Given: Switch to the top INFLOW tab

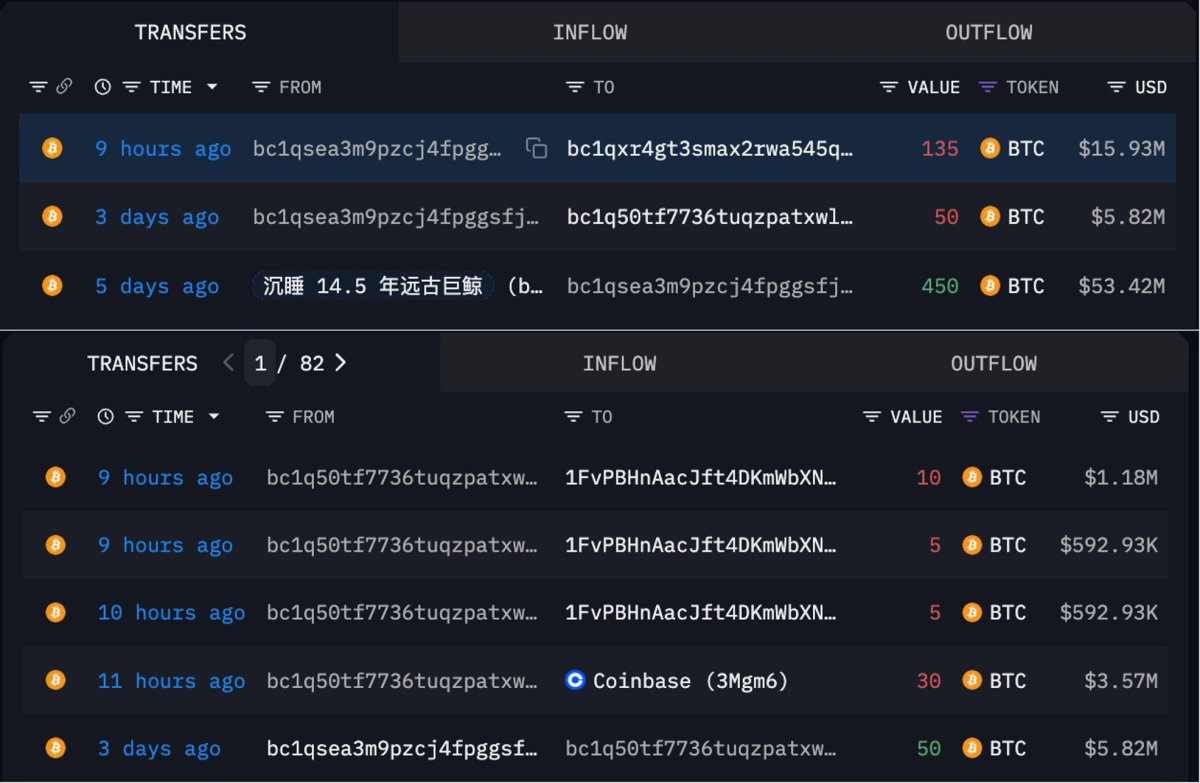Looking at the screenshot, I should [x=590, y=32].
